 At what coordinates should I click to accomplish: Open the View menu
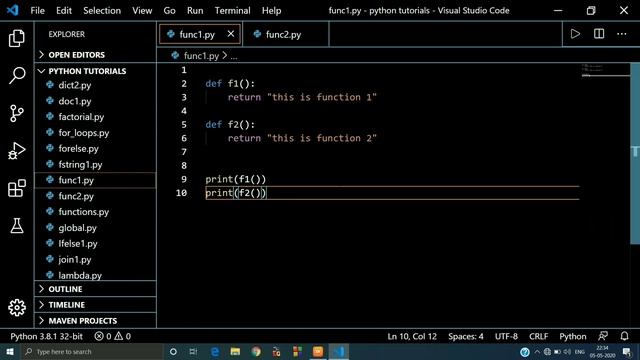(142, 10)
